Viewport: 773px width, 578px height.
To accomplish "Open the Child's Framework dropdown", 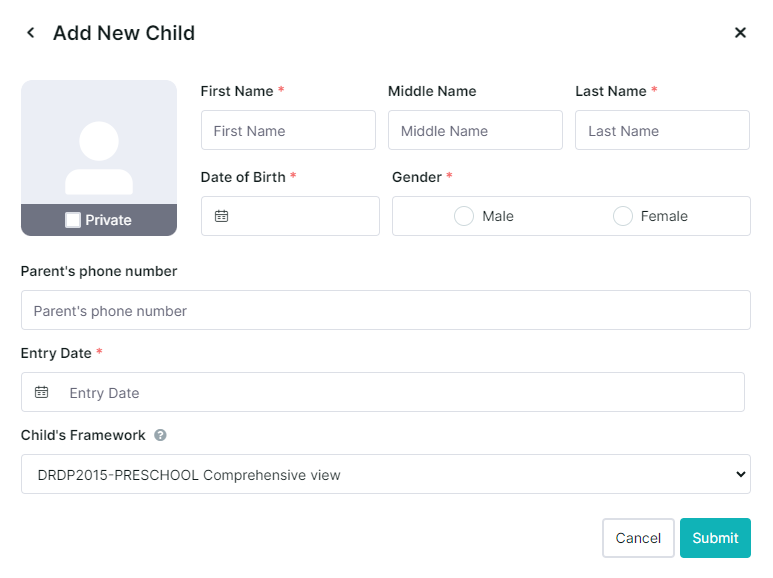I will pos(386,474).
